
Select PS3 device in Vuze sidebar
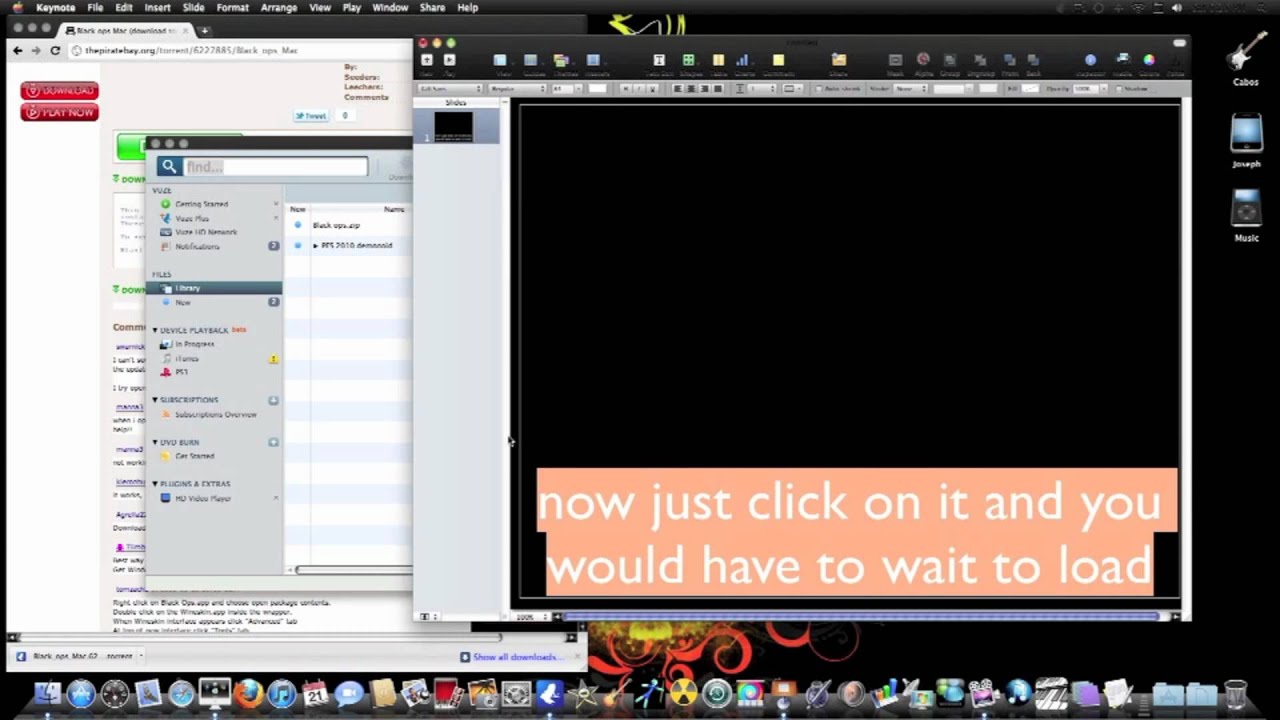click(181, 372)
